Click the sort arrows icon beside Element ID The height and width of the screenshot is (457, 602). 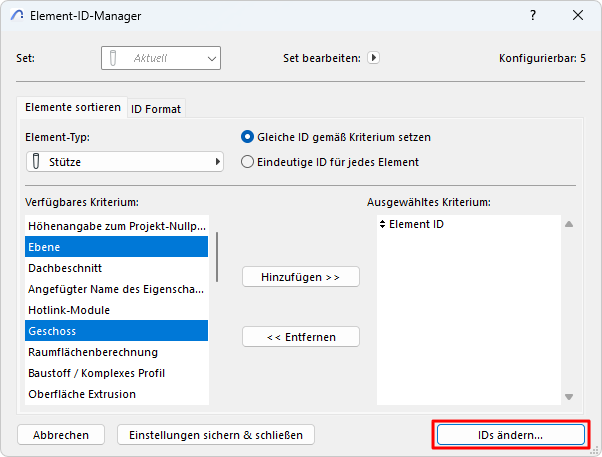coord(382,225)
